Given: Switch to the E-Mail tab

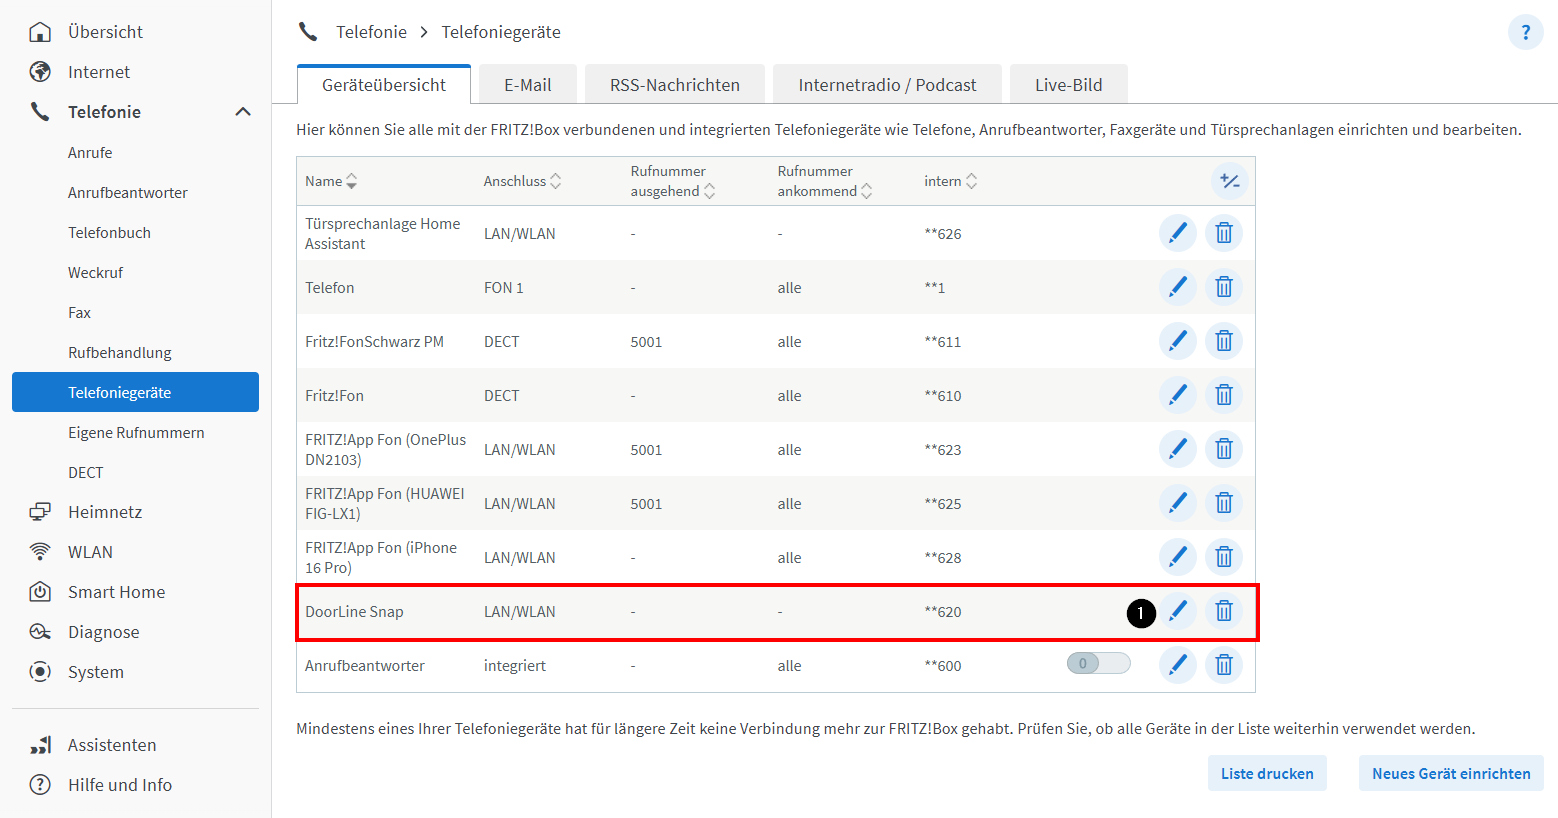Looking at the screenshot, I should [x=527, y=85].
